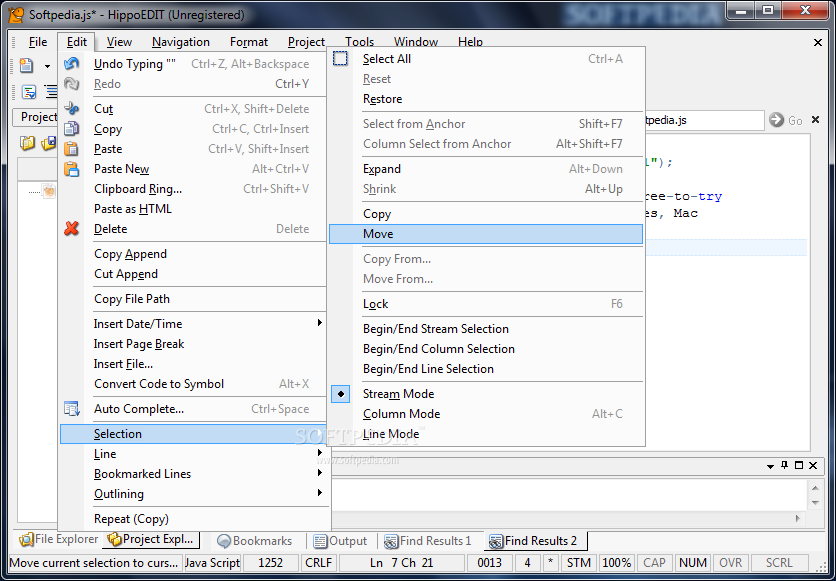
Task: Click the Cut scissors icon
Action: coord(71,108)
